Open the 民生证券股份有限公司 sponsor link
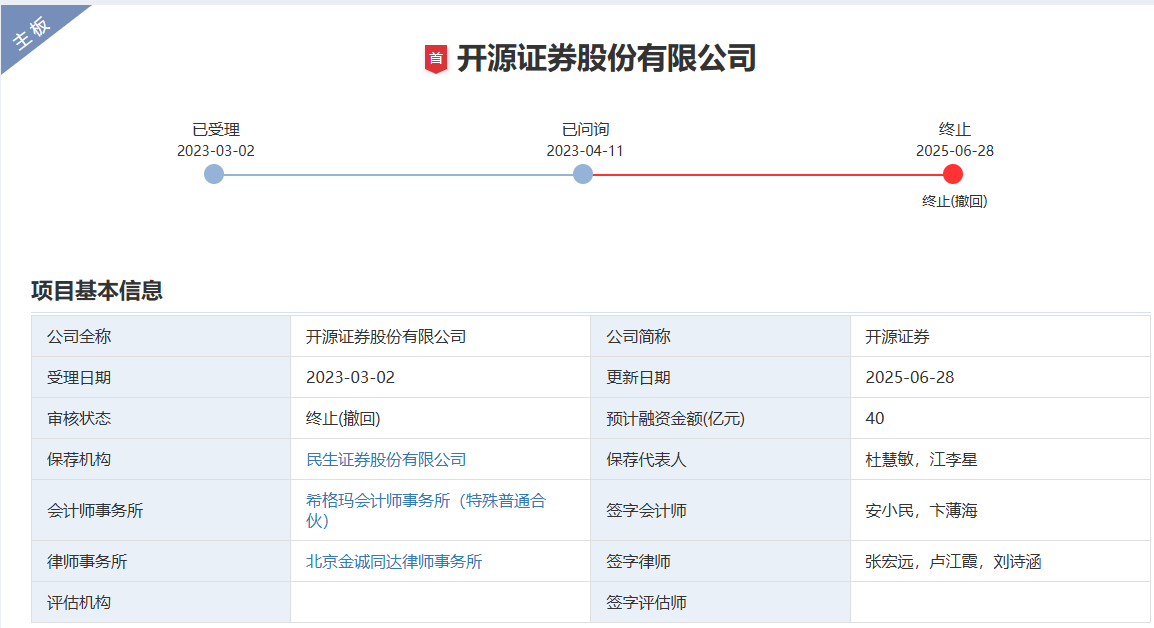Viewport: 1154px width, 628px height. point(386,460)
